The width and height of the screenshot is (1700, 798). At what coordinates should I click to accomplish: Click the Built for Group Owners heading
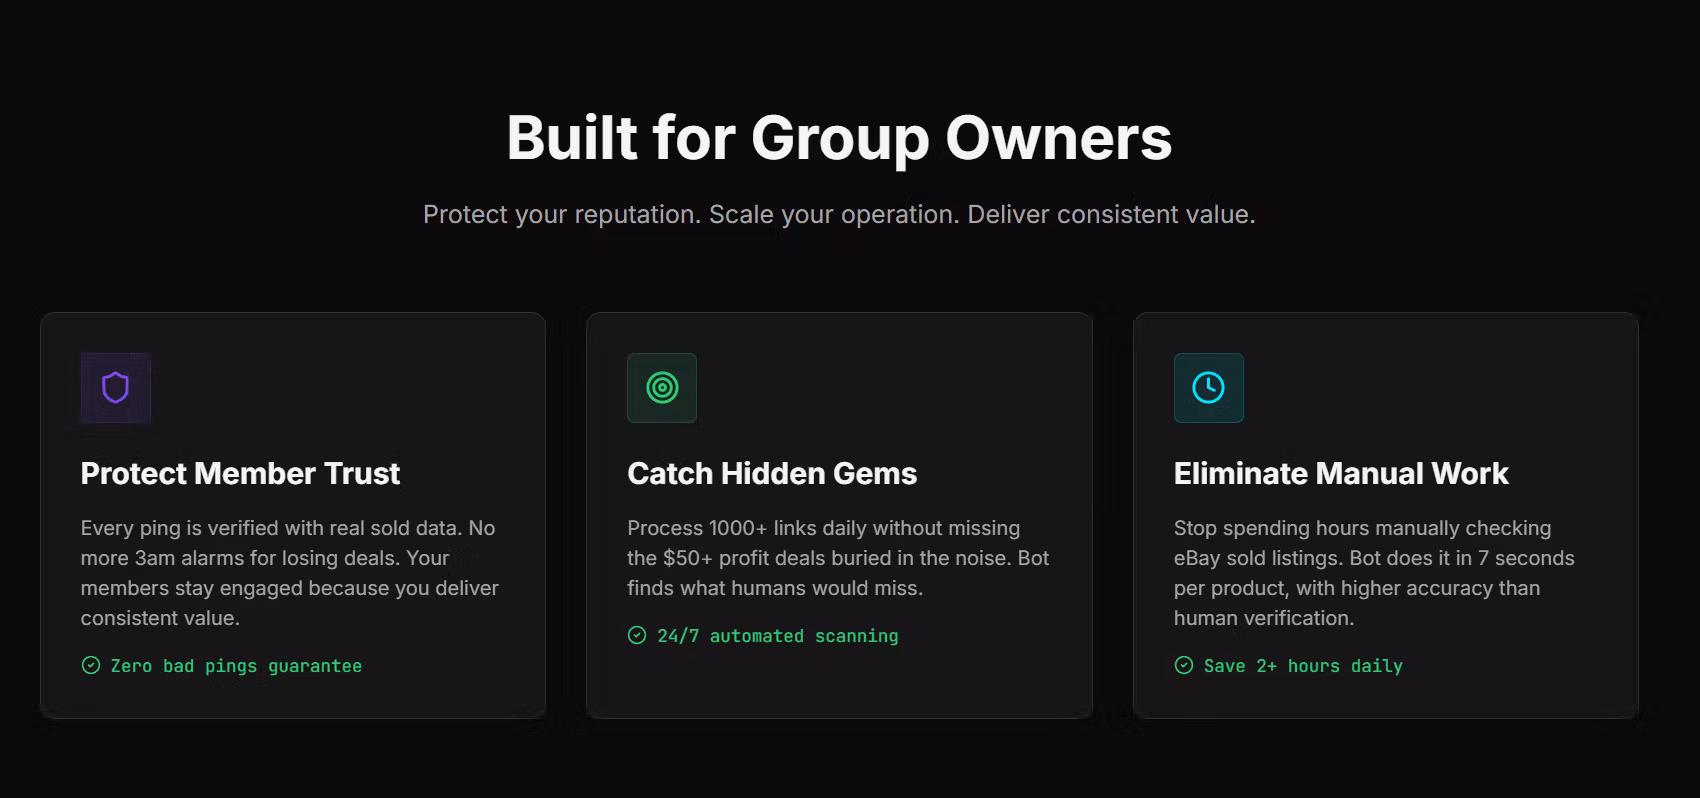point(839,138)
